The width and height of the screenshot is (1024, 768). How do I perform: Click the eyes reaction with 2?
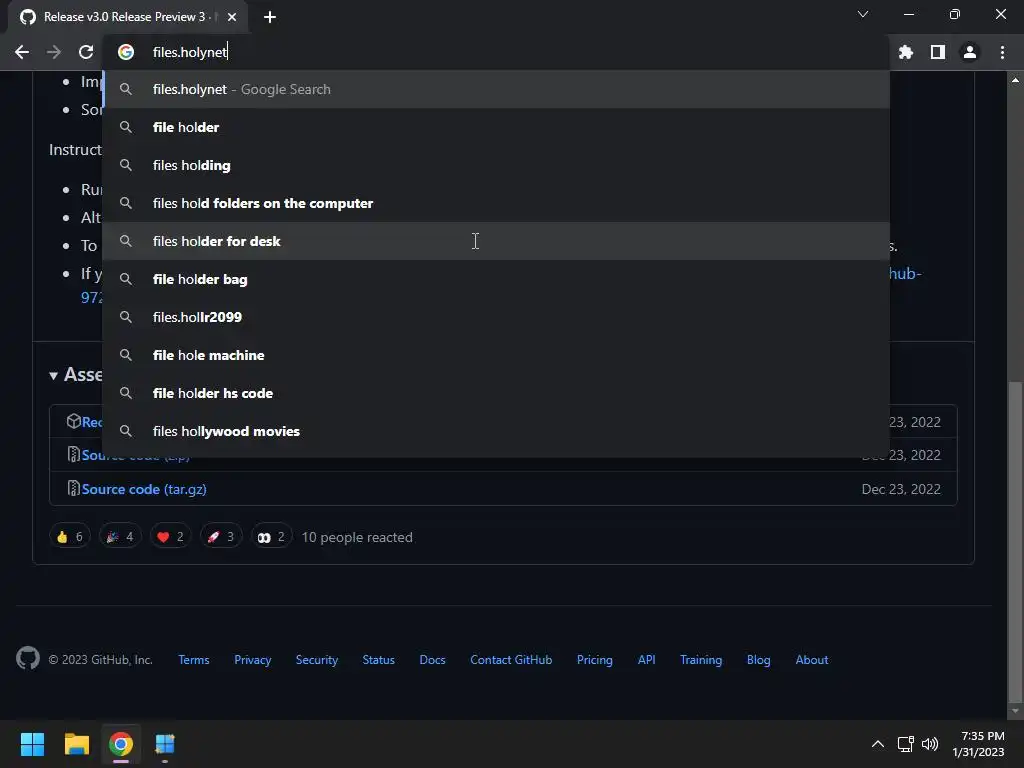[271, 537]
